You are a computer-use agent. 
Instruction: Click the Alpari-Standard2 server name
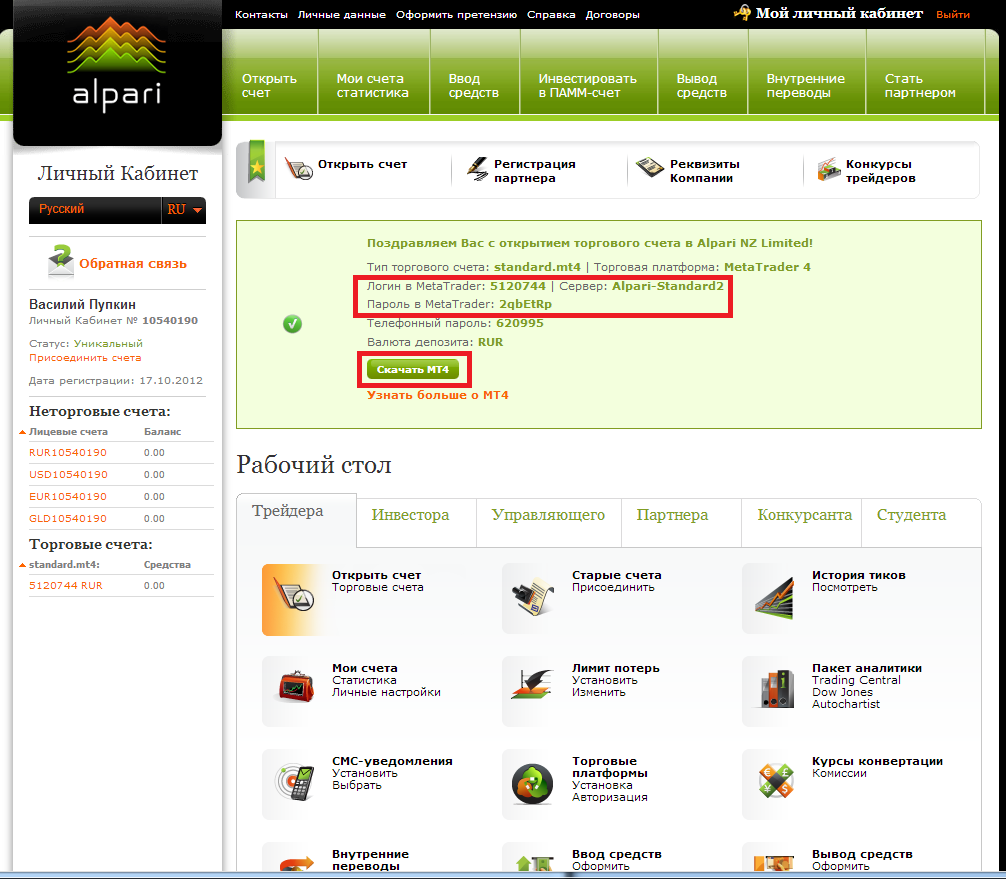[668, 286]
